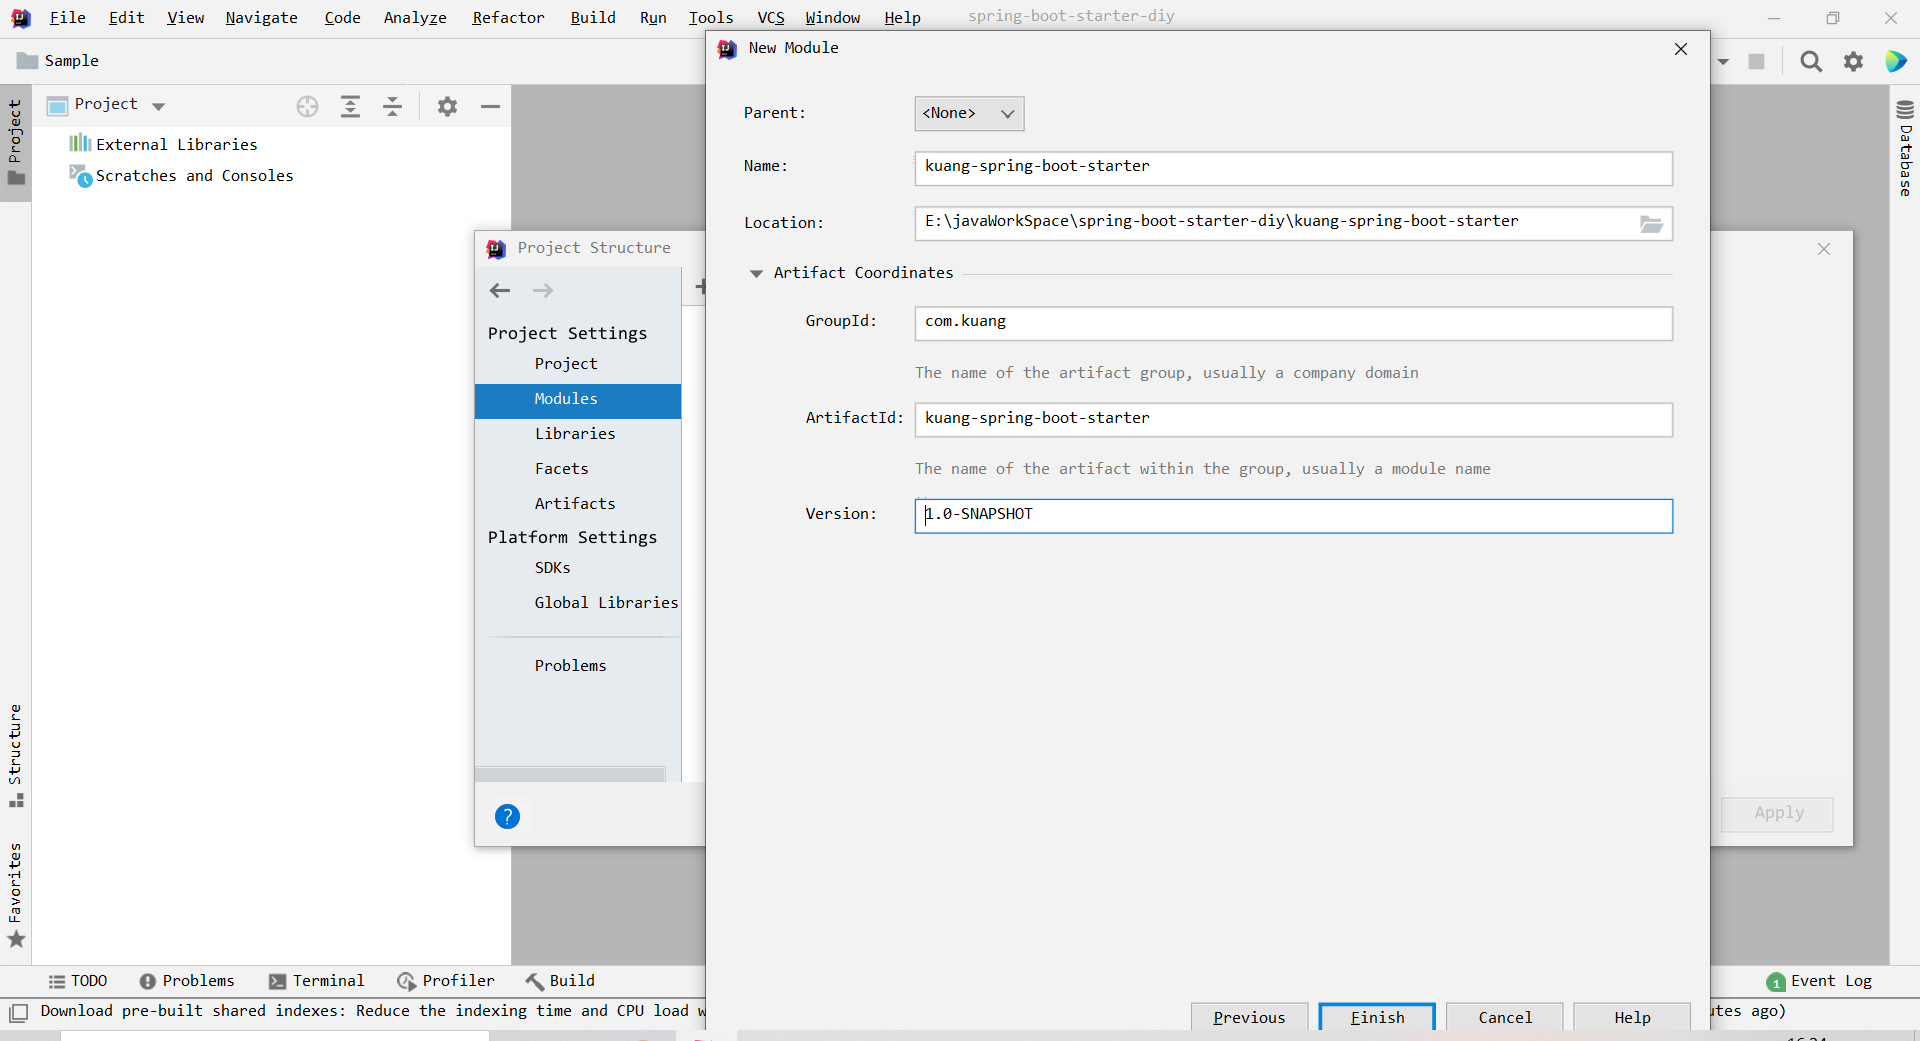Open Terminal tool window tab
The height and width of the screenshot is (1041, 1920).
coord(317,981)
